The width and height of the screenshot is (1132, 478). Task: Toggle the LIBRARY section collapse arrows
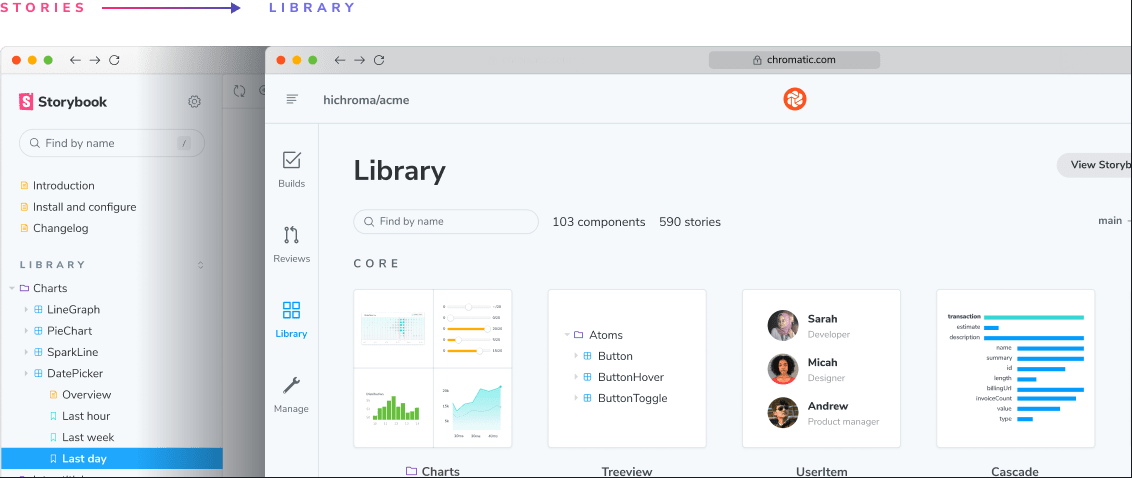point(200,265)
